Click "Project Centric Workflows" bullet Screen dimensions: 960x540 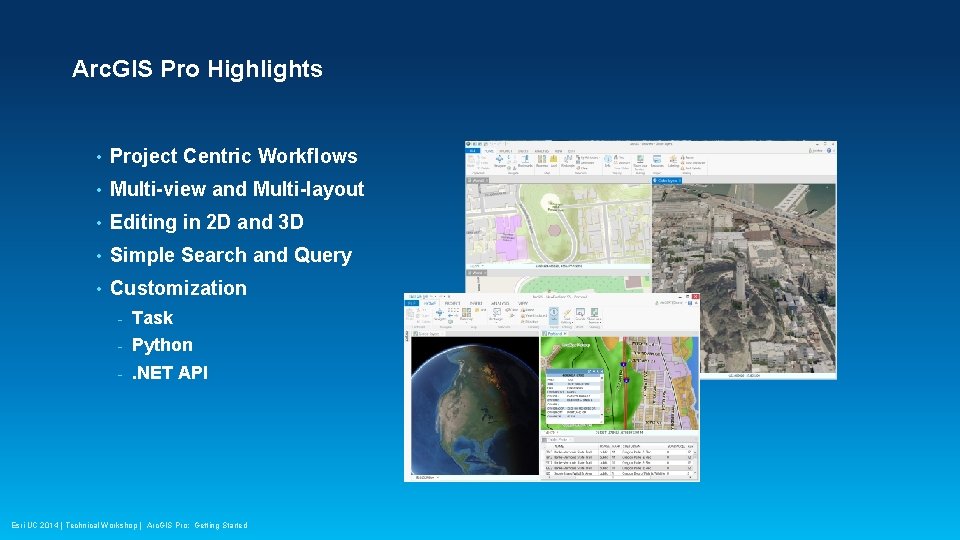click(233, 156)
